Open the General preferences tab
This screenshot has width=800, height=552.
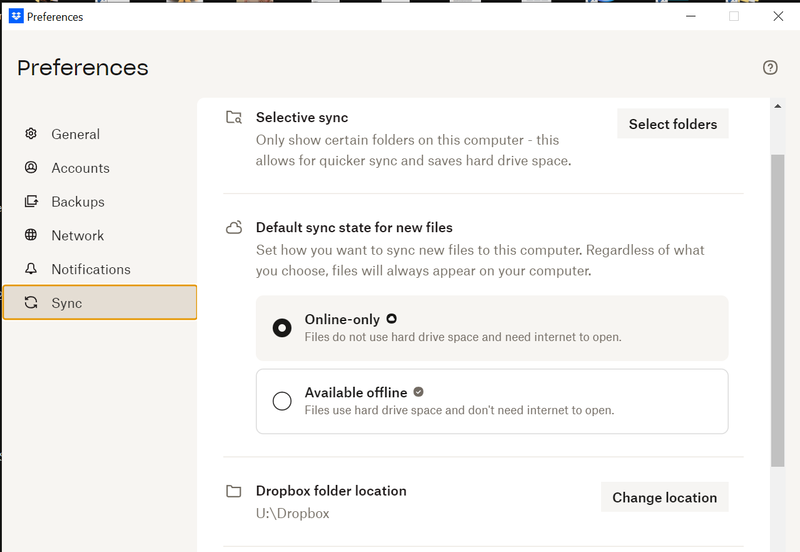click(76, 134)
